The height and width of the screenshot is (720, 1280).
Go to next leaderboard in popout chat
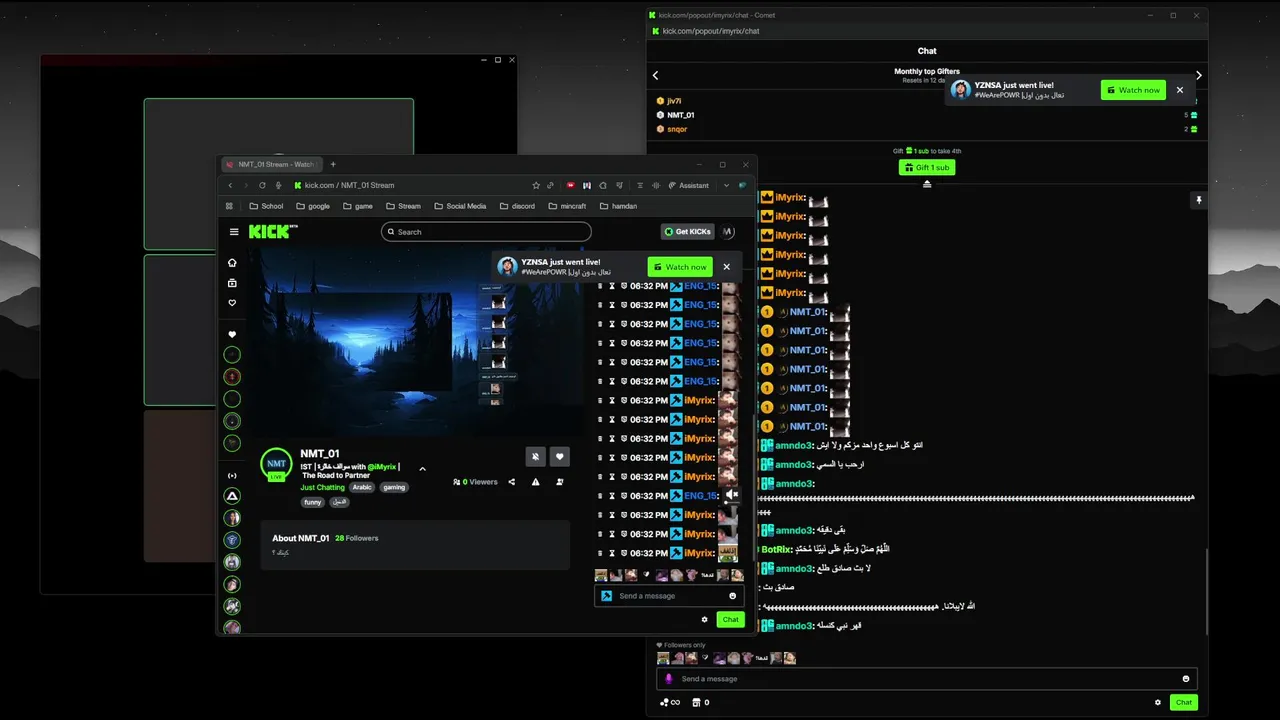coord(1199,75)
